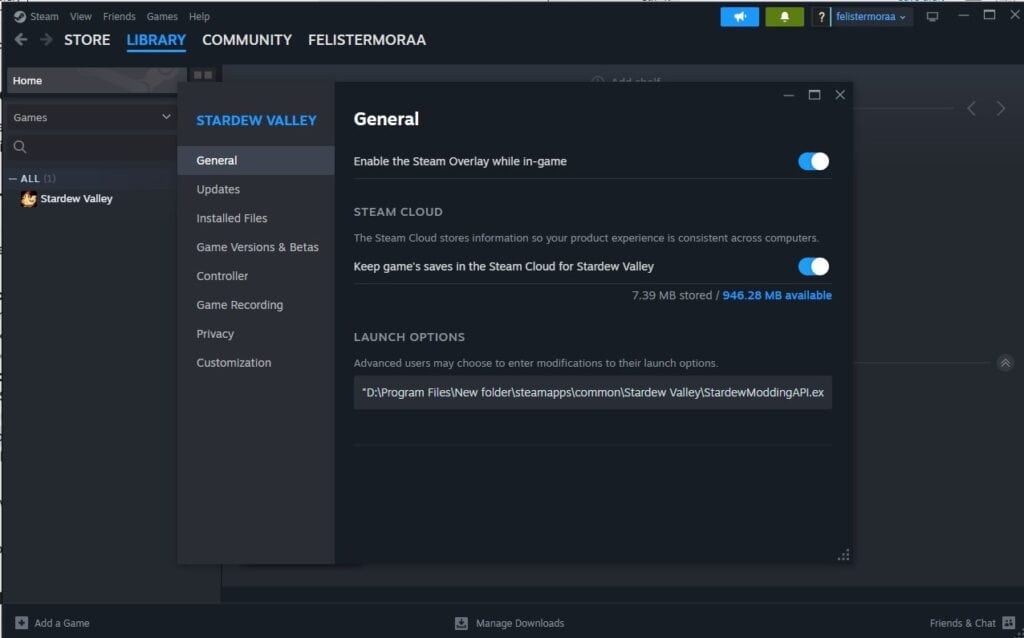Click the launch options text field
This screenshot has width=1024, height=638.
(592, 393)
